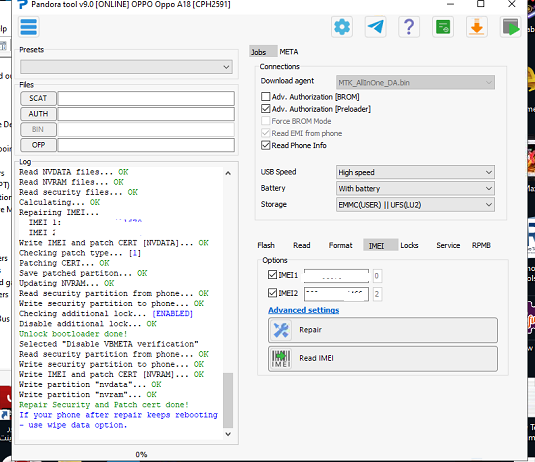Open settings via the gear icon
Viewport: 535px width, 462px height.
coord(342,27)
